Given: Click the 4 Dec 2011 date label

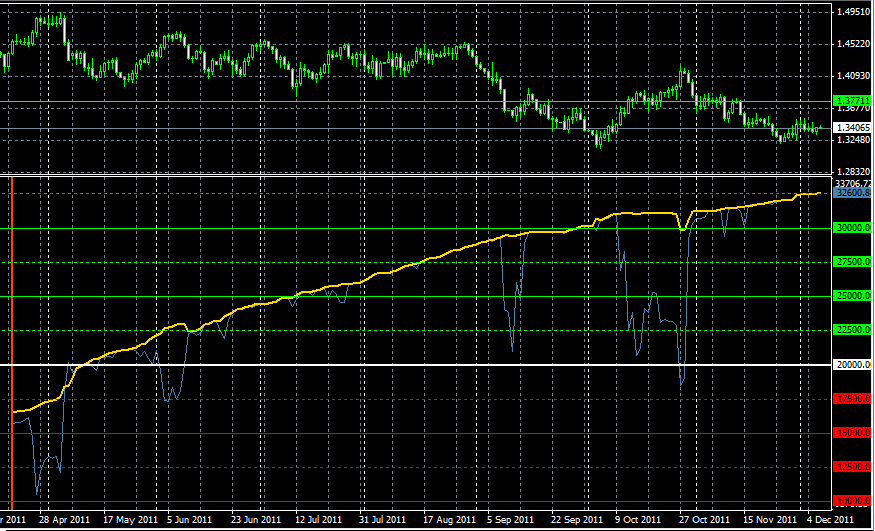Looking at the screenshot, I should pyautogui.click(x=828, y=520).
